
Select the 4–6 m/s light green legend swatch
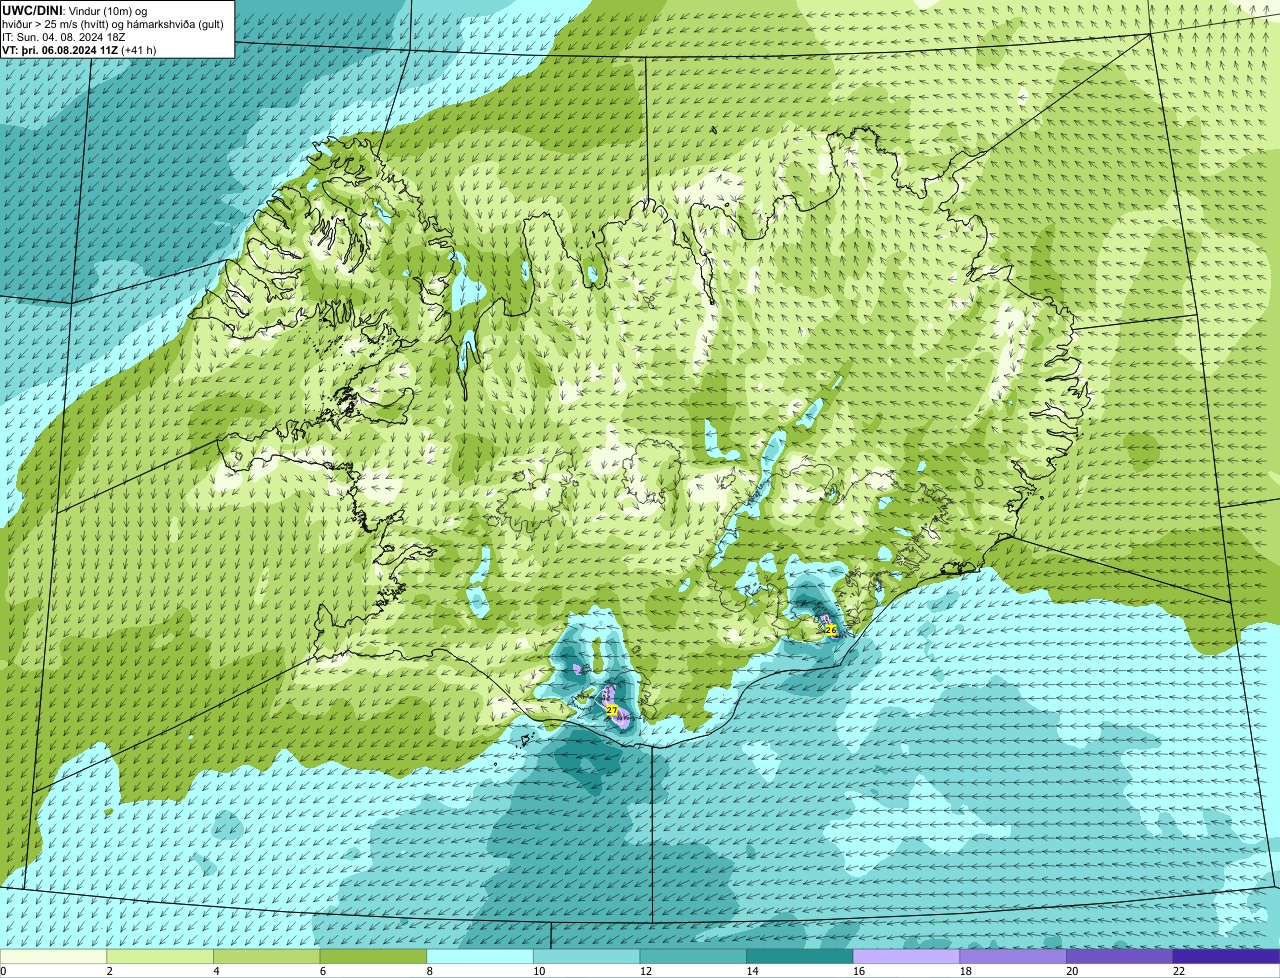click(267, 956)
